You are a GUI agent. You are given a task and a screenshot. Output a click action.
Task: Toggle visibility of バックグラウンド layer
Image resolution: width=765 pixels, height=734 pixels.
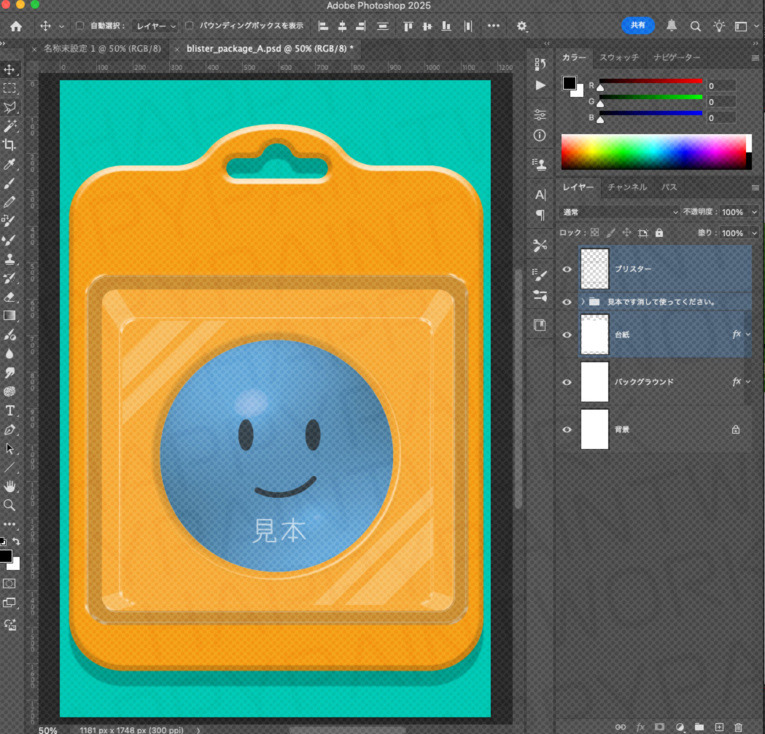tap(567, 382)
